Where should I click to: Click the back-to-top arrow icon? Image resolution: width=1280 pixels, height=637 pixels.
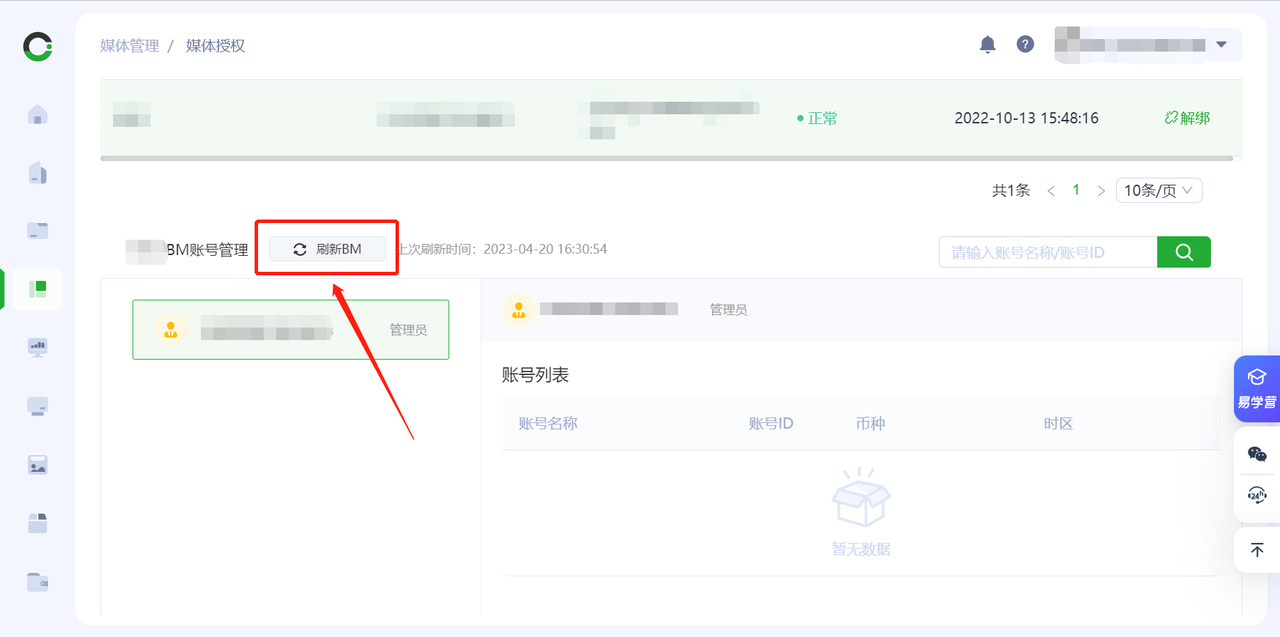click(1257, 550)
